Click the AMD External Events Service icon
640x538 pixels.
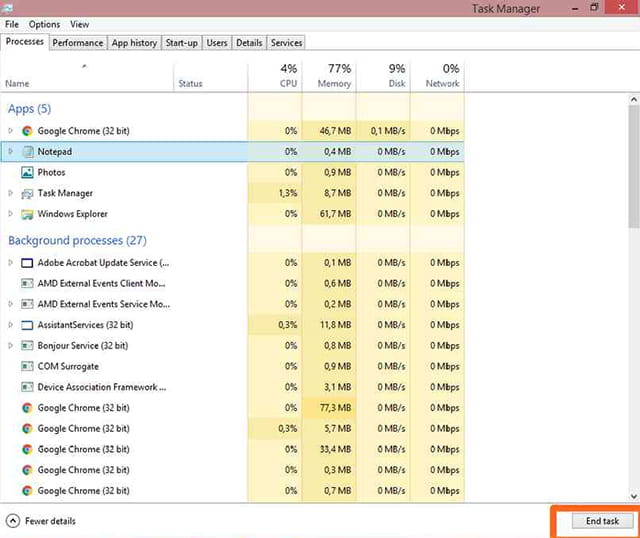click(27, 304)
